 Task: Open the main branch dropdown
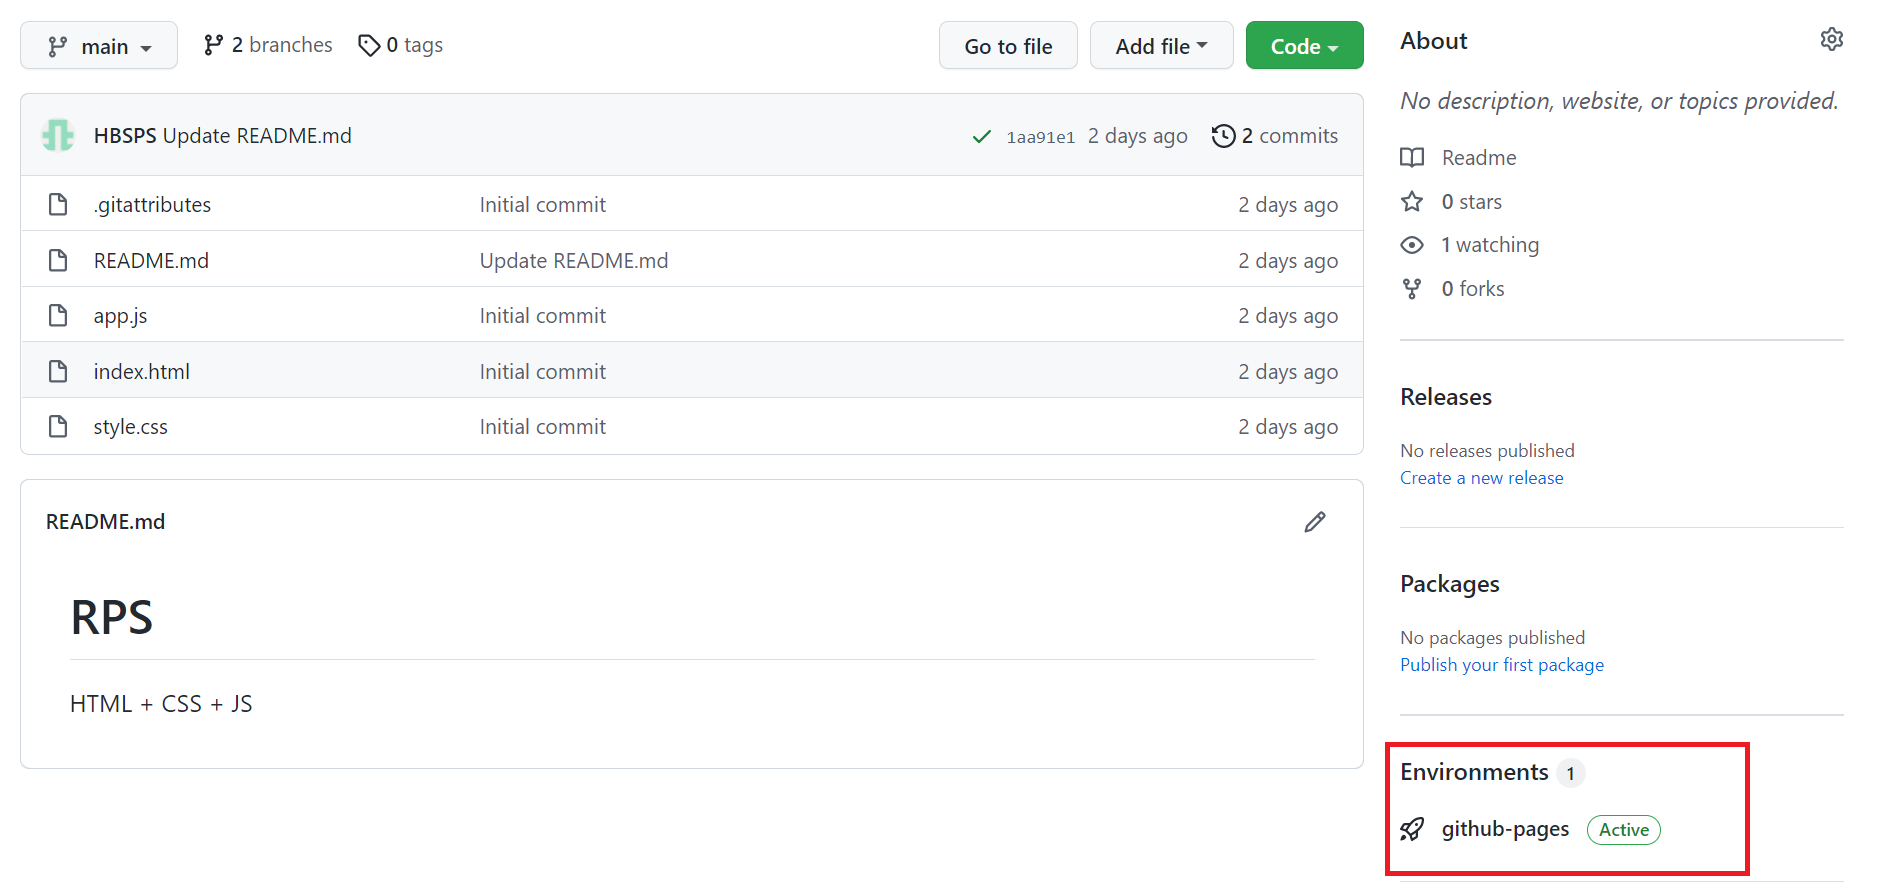(x=99, y=46)
